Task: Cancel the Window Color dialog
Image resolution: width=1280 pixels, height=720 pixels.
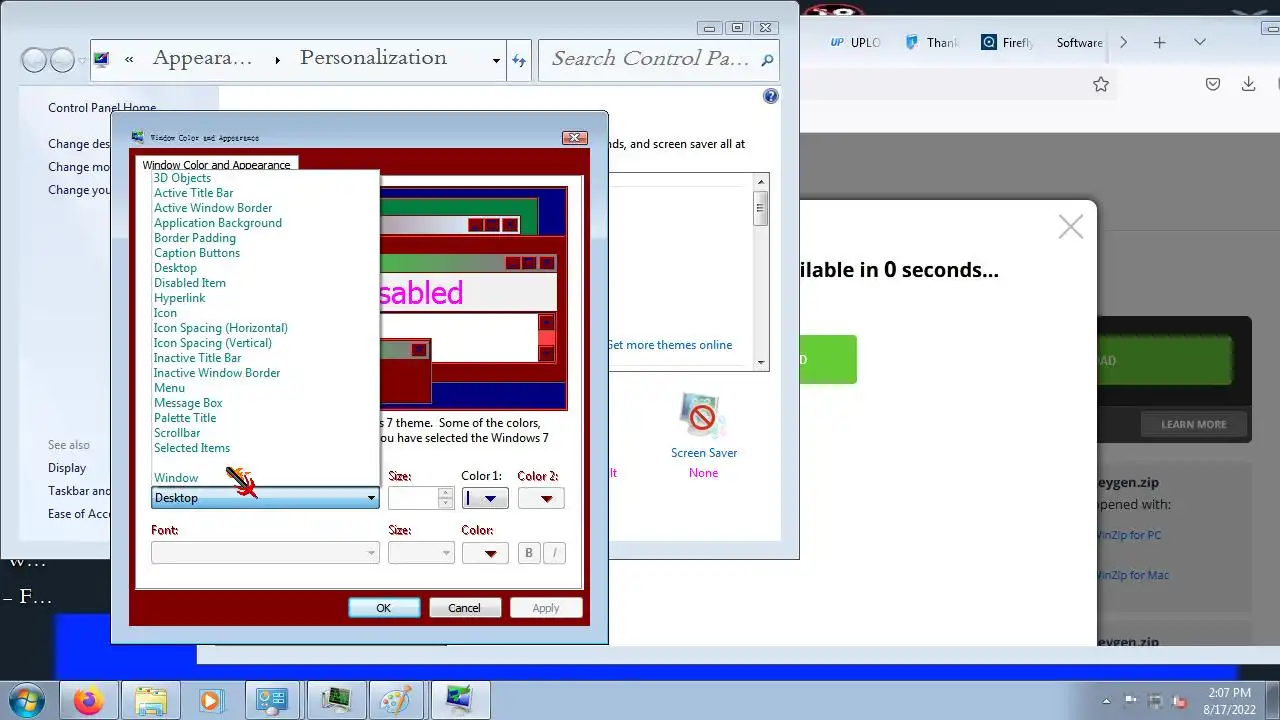Action: tap(464, 608)
